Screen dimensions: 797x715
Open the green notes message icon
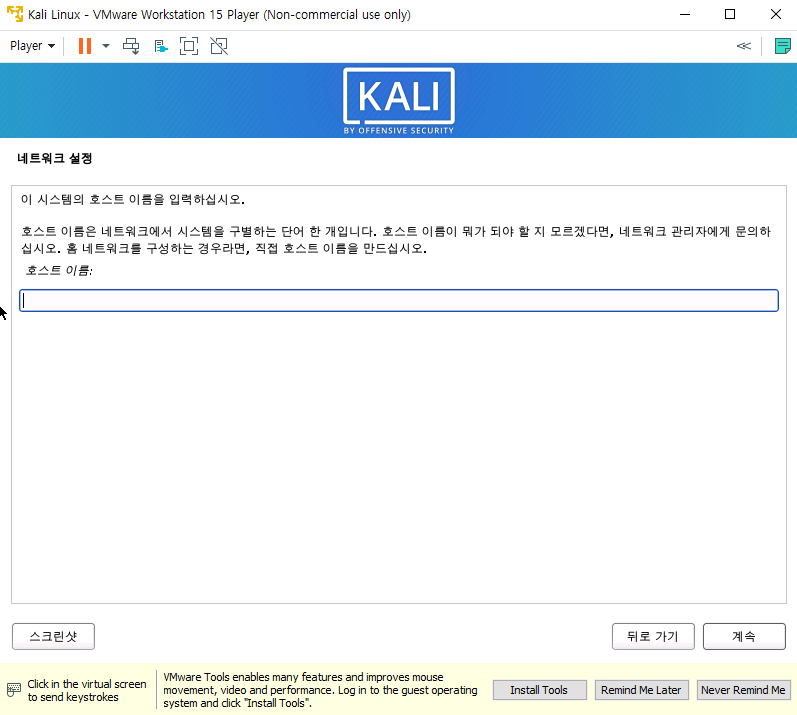782,46
